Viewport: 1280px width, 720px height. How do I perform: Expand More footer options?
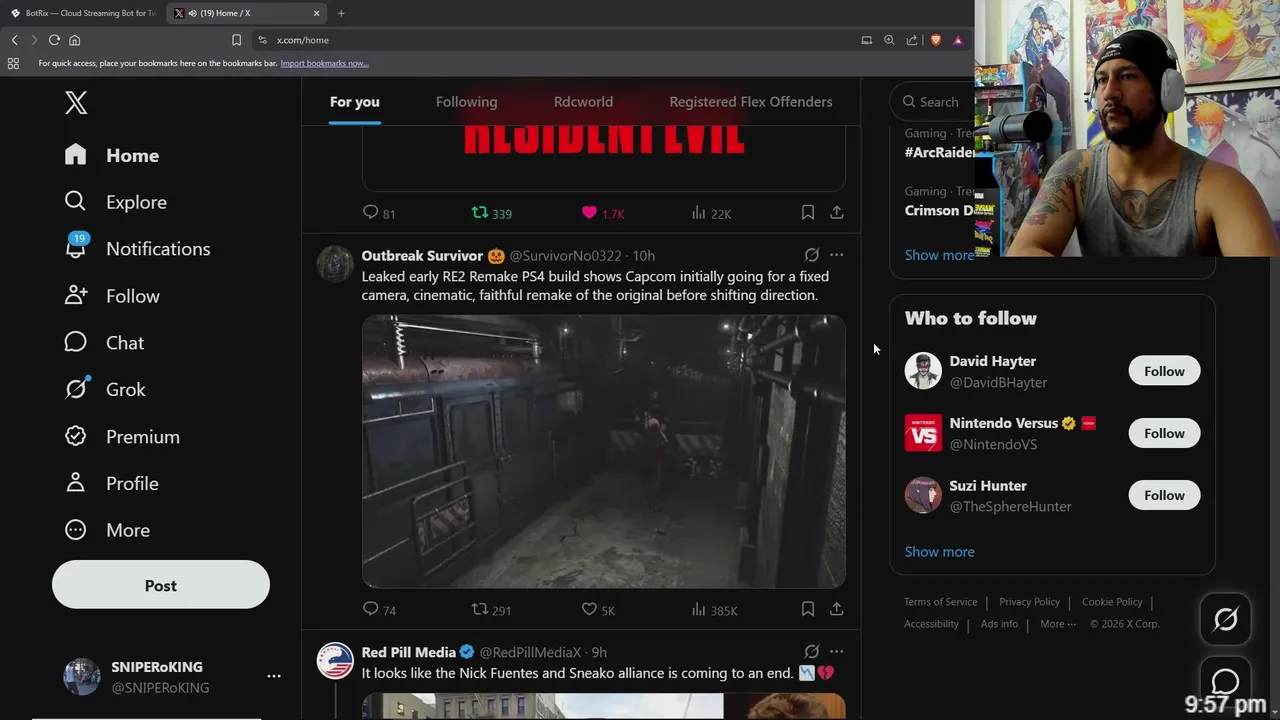(1058, 624)
